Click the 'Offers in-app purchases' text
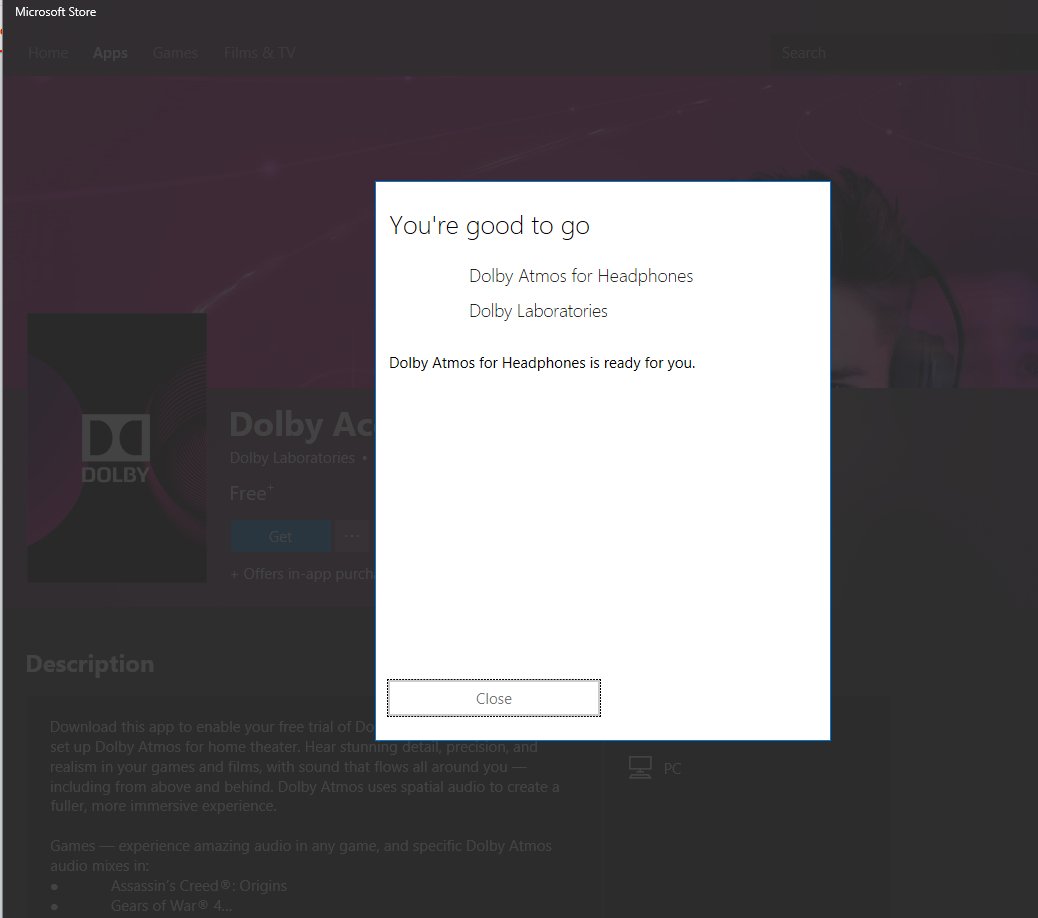The width and height of the screenshot is (1038, 918). point(302,574)
